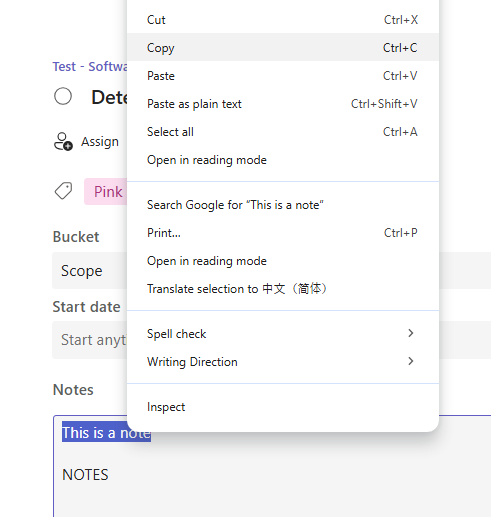Open the Test - Software plan link

[x=90, y=66]
